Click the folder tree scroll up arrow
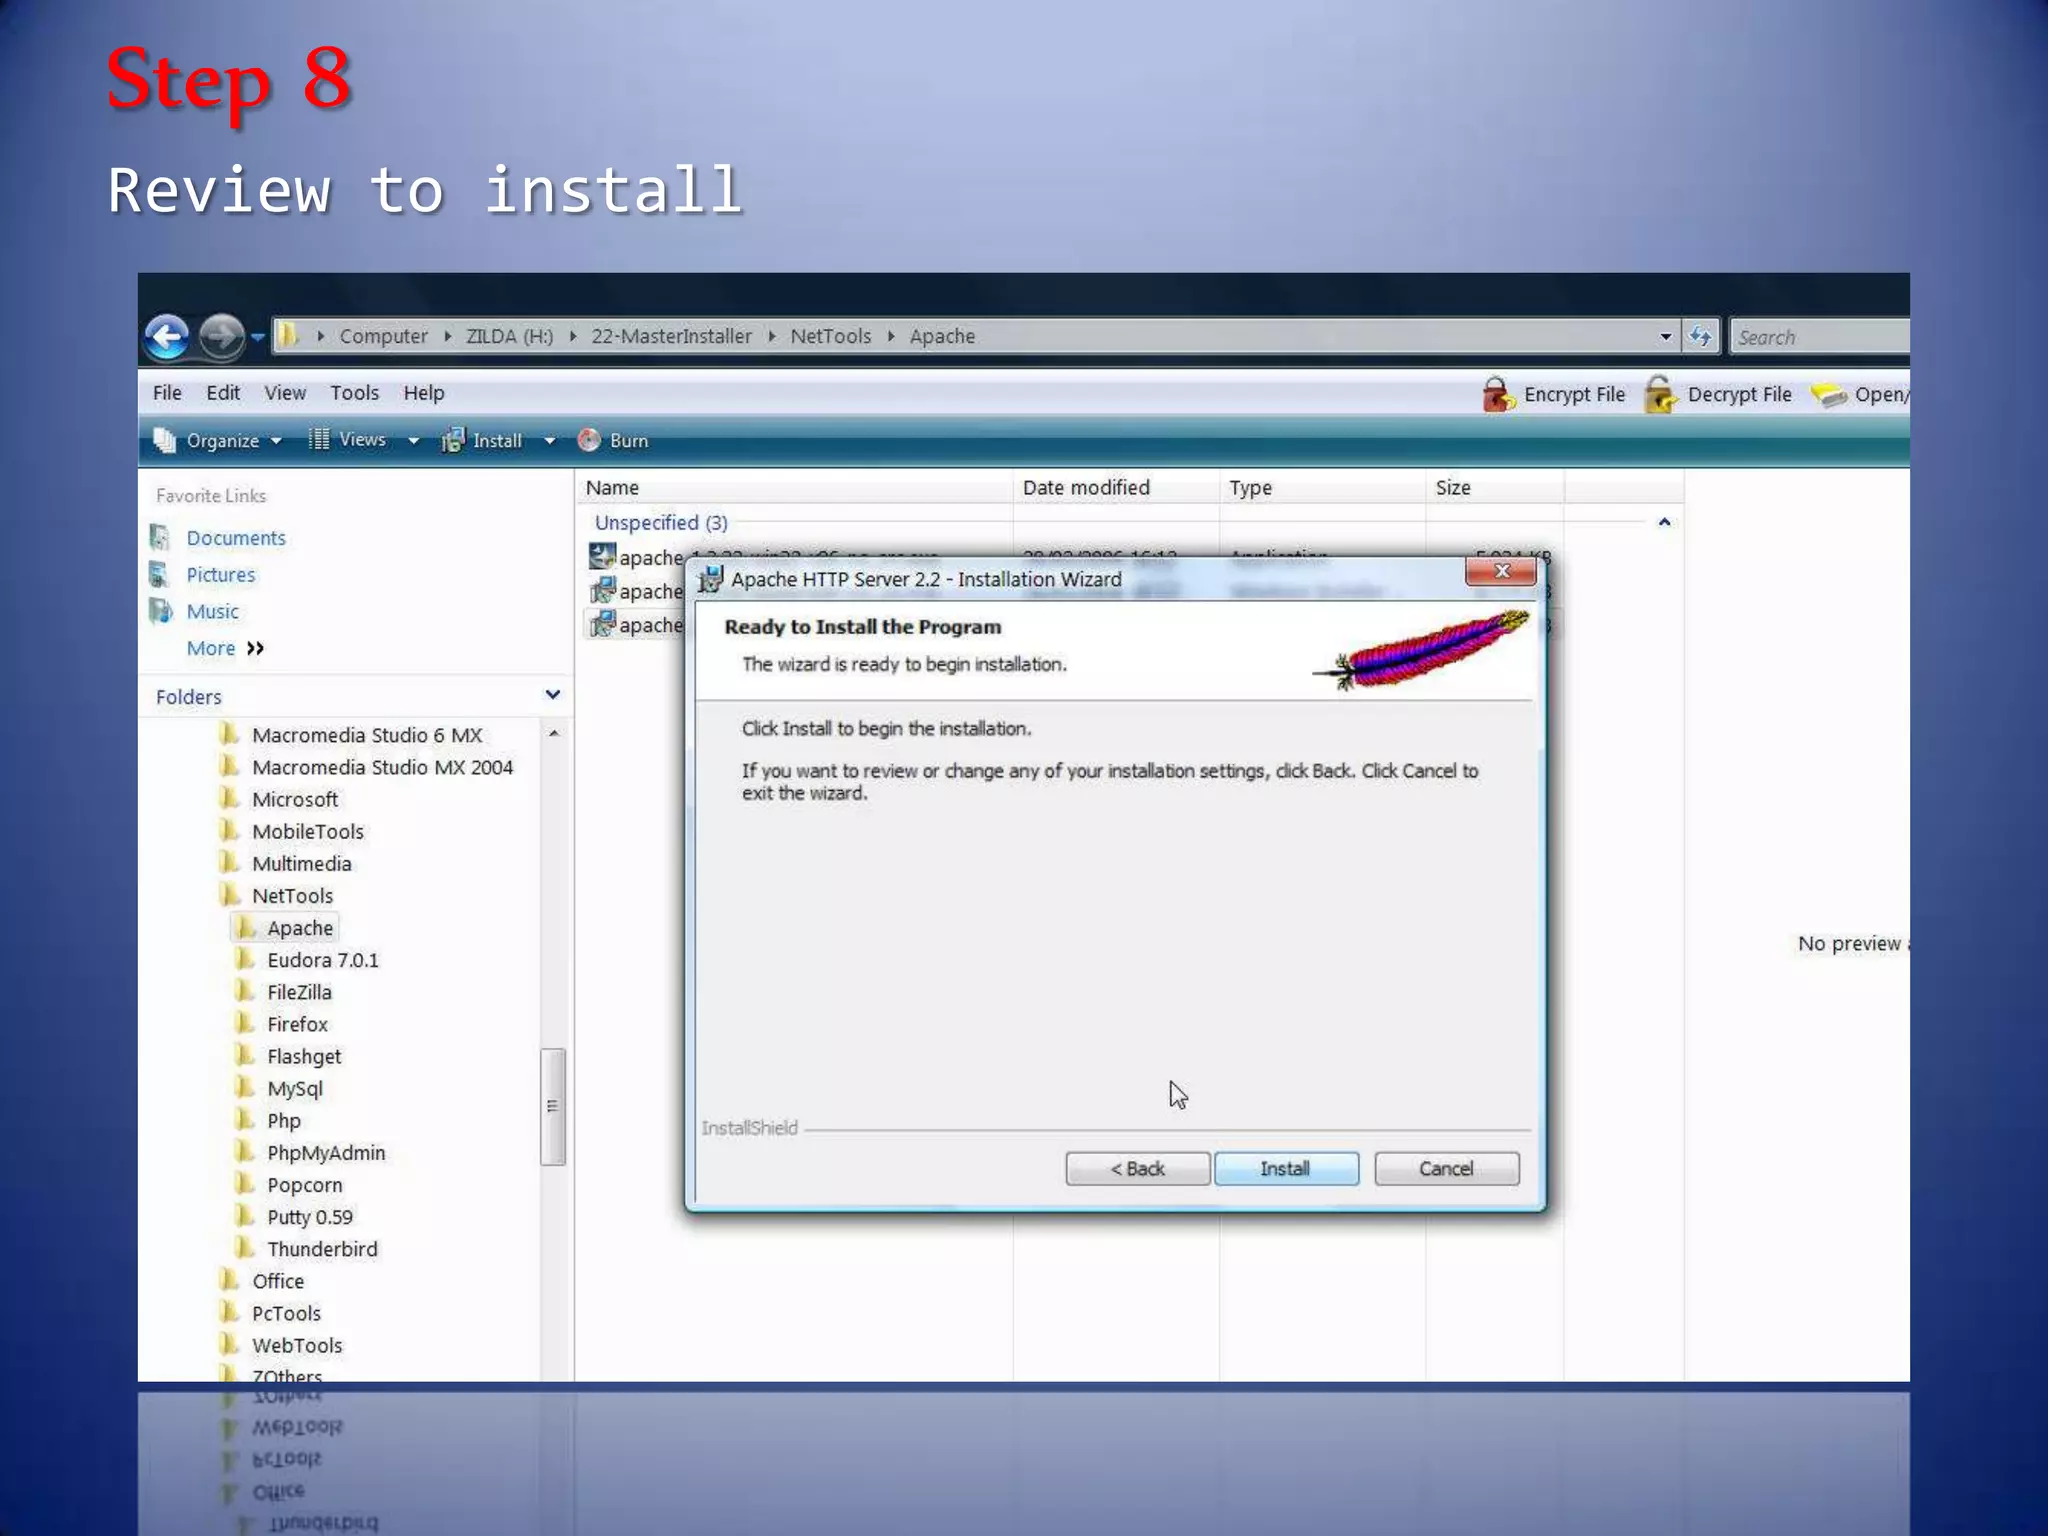The height and width of the screenshot is (1536, 2048). [x=553, y=734]
